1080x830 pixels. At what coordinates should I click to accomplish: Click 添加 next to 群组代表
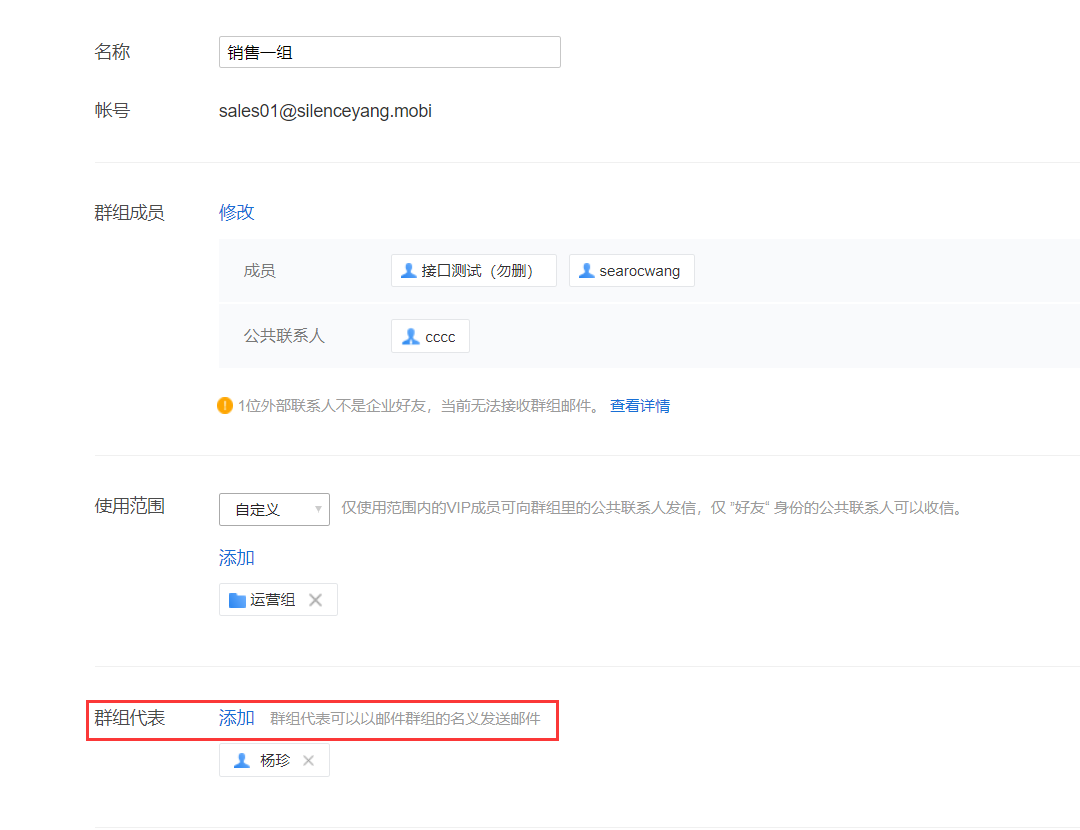pyautogui.click(x=237, y=718)
